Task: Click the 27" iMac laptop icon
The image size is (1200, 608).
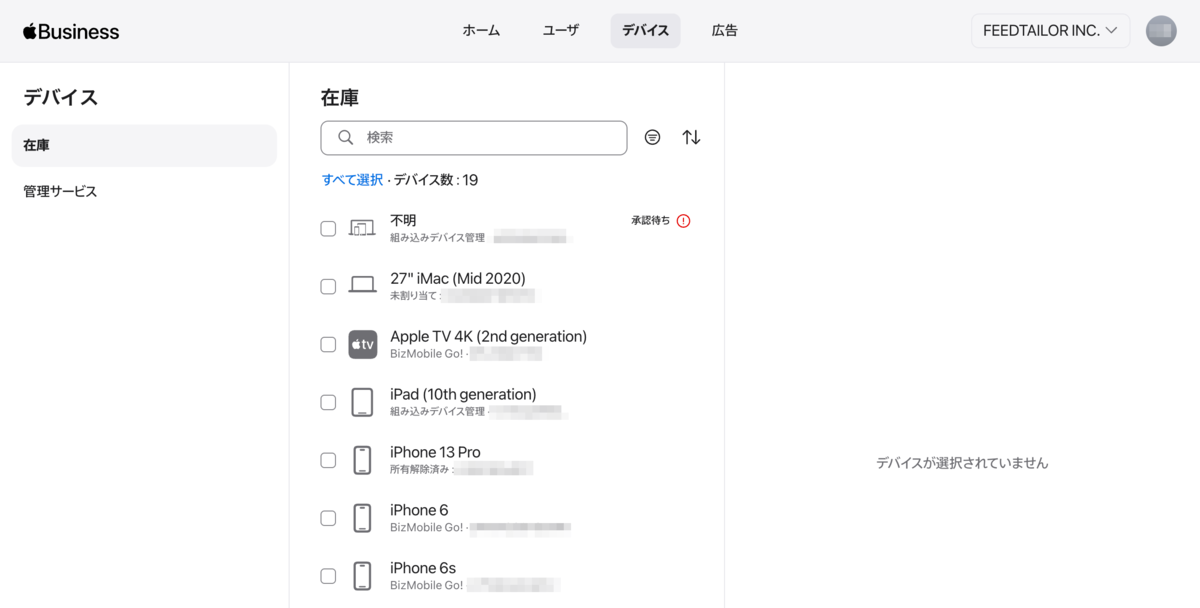Action: (362, 287)
